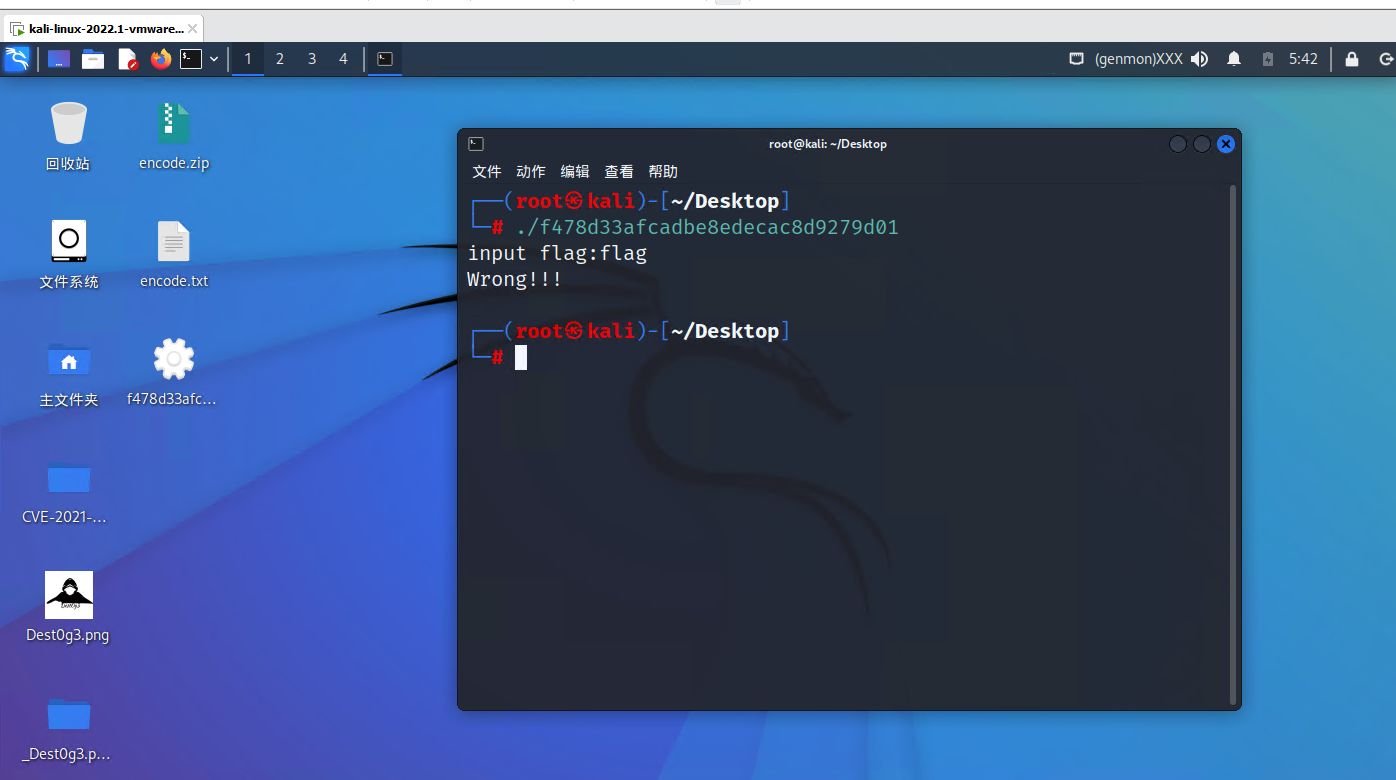The height and width of the screenshot is (780, 1396).
Task: Open the 文件 menu in terminal
Action: 487,171
